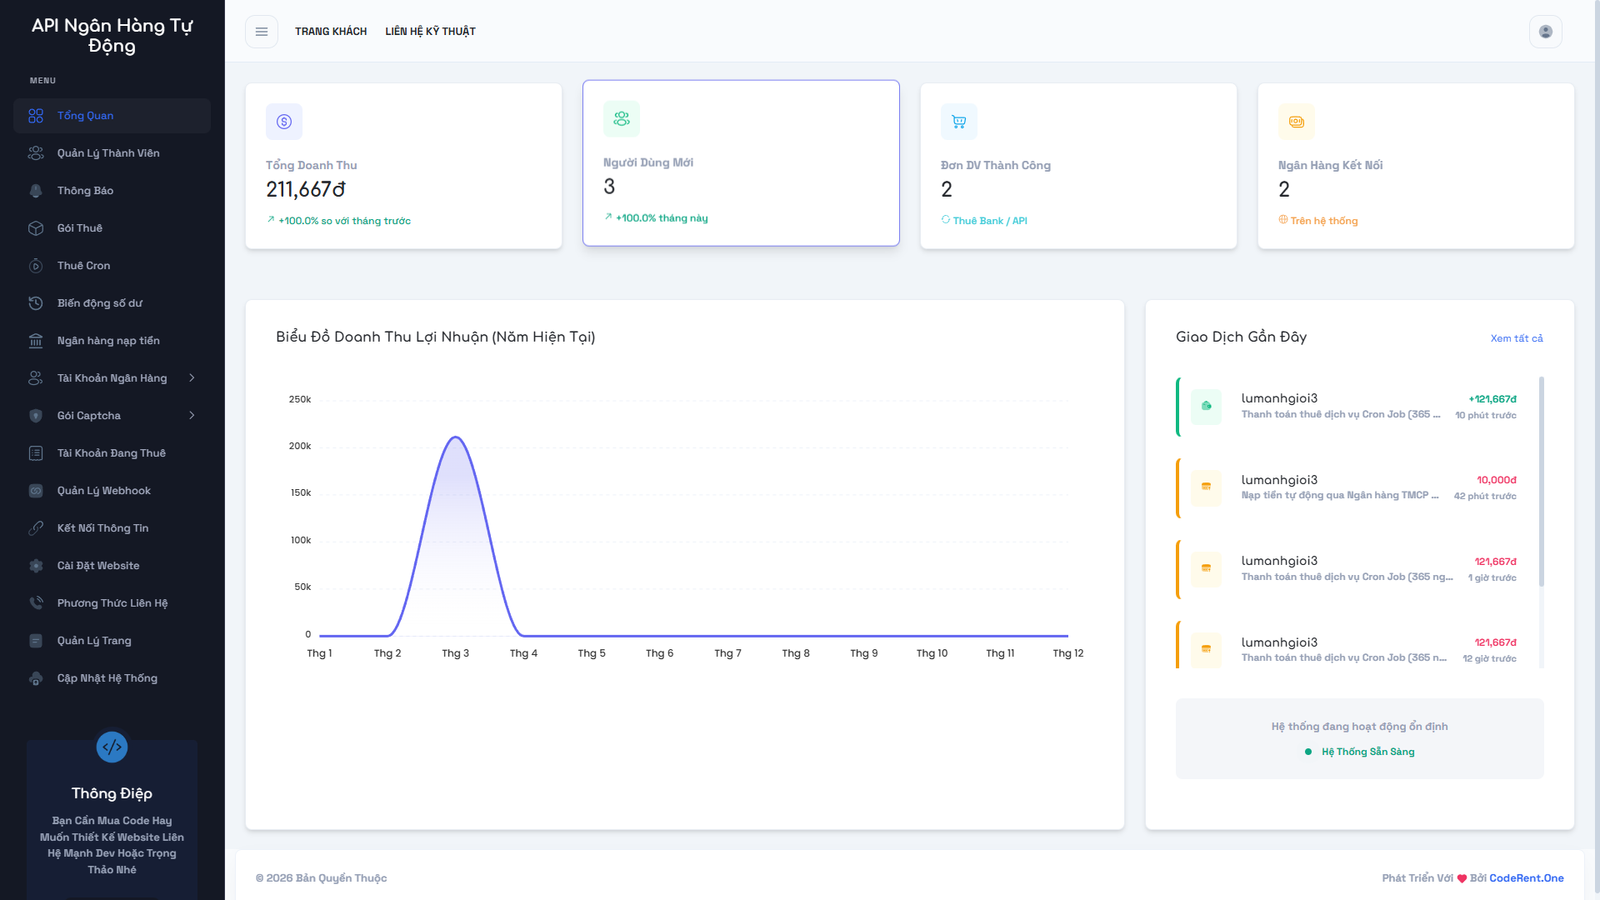The image size is (1600, 900).
Task: Open the user profile avatar icon
Action: click(1545, 32)
